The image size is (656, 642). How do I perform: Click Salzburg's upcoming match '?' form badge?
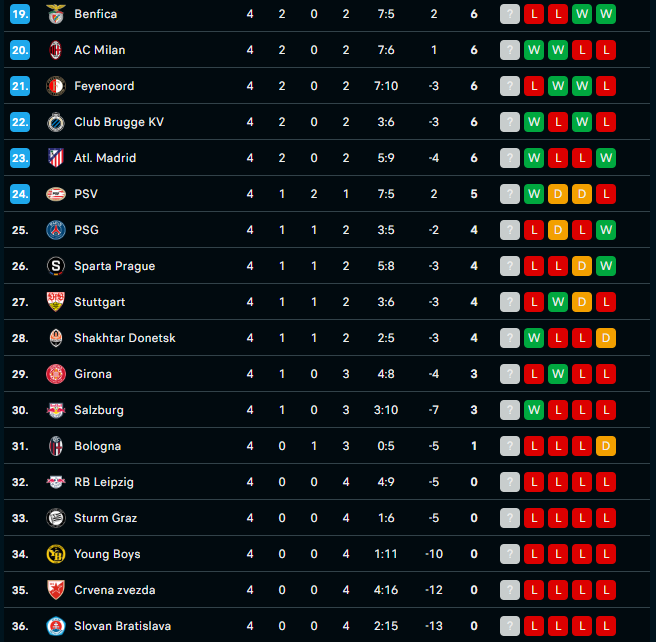[510, 410]
